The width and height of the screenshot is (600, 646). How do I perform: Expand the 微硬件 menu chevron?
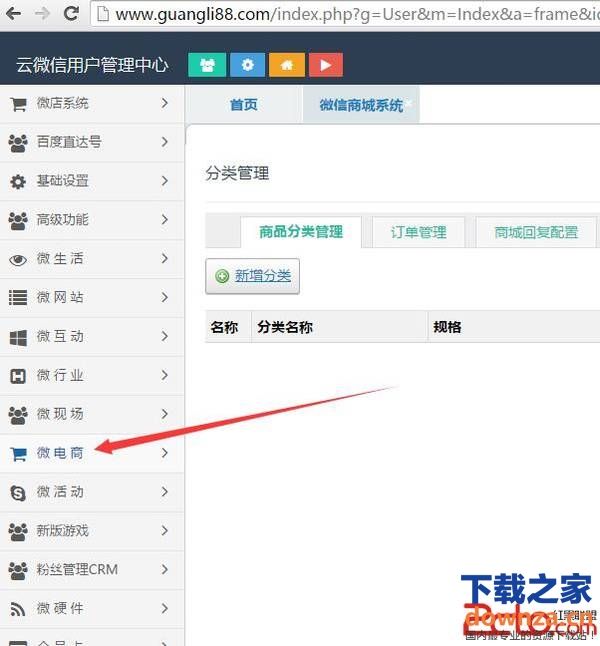165,608
